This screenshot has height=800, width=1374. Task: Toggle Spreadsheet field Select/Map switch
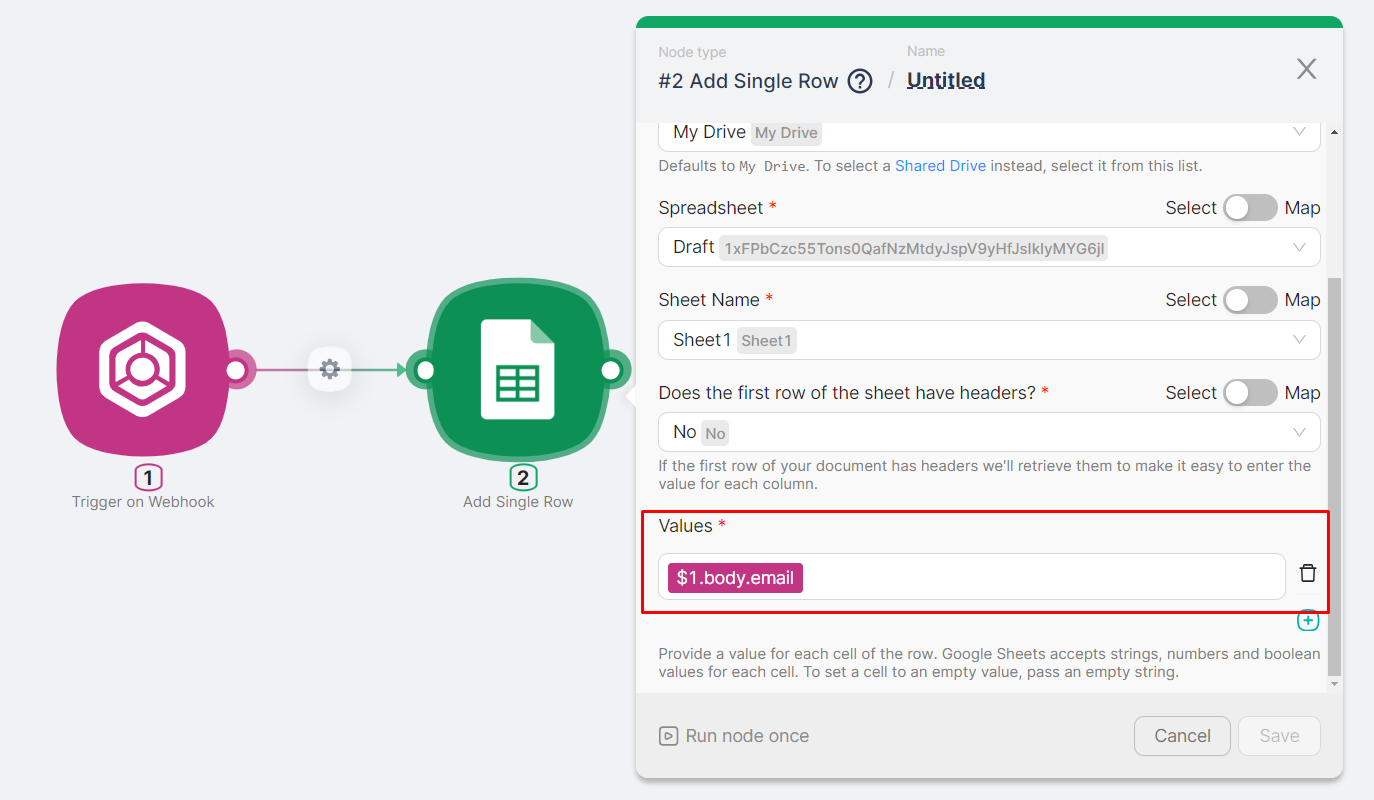point(1250,208)
